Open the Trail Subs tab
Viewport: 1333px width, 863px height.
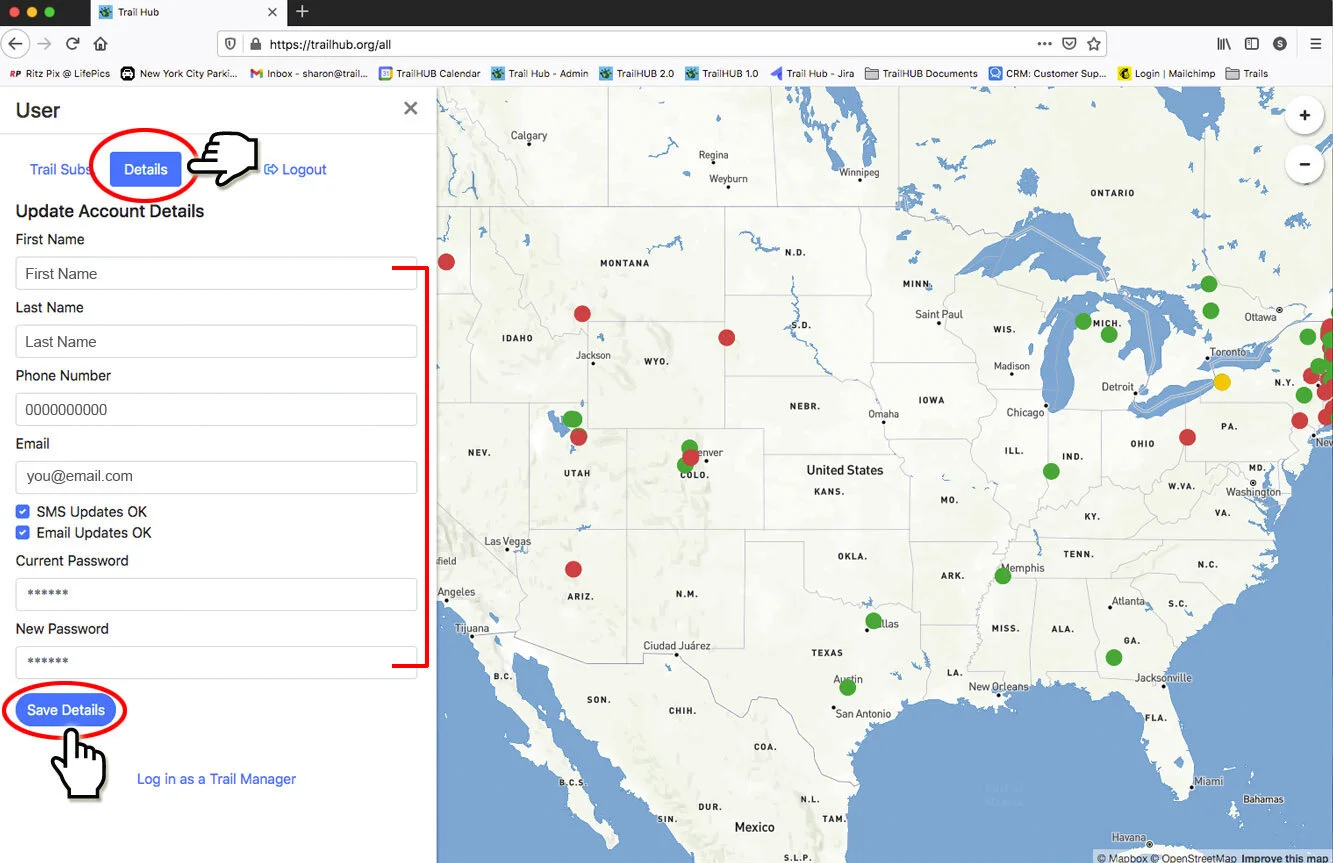(x=60, y=169)
